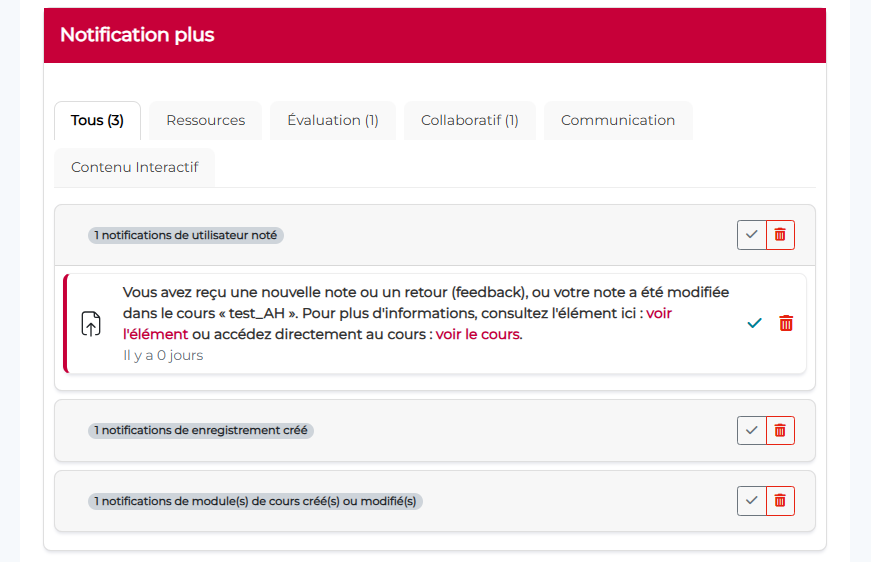Select the Évaluation (1) tab

(333, 120)
